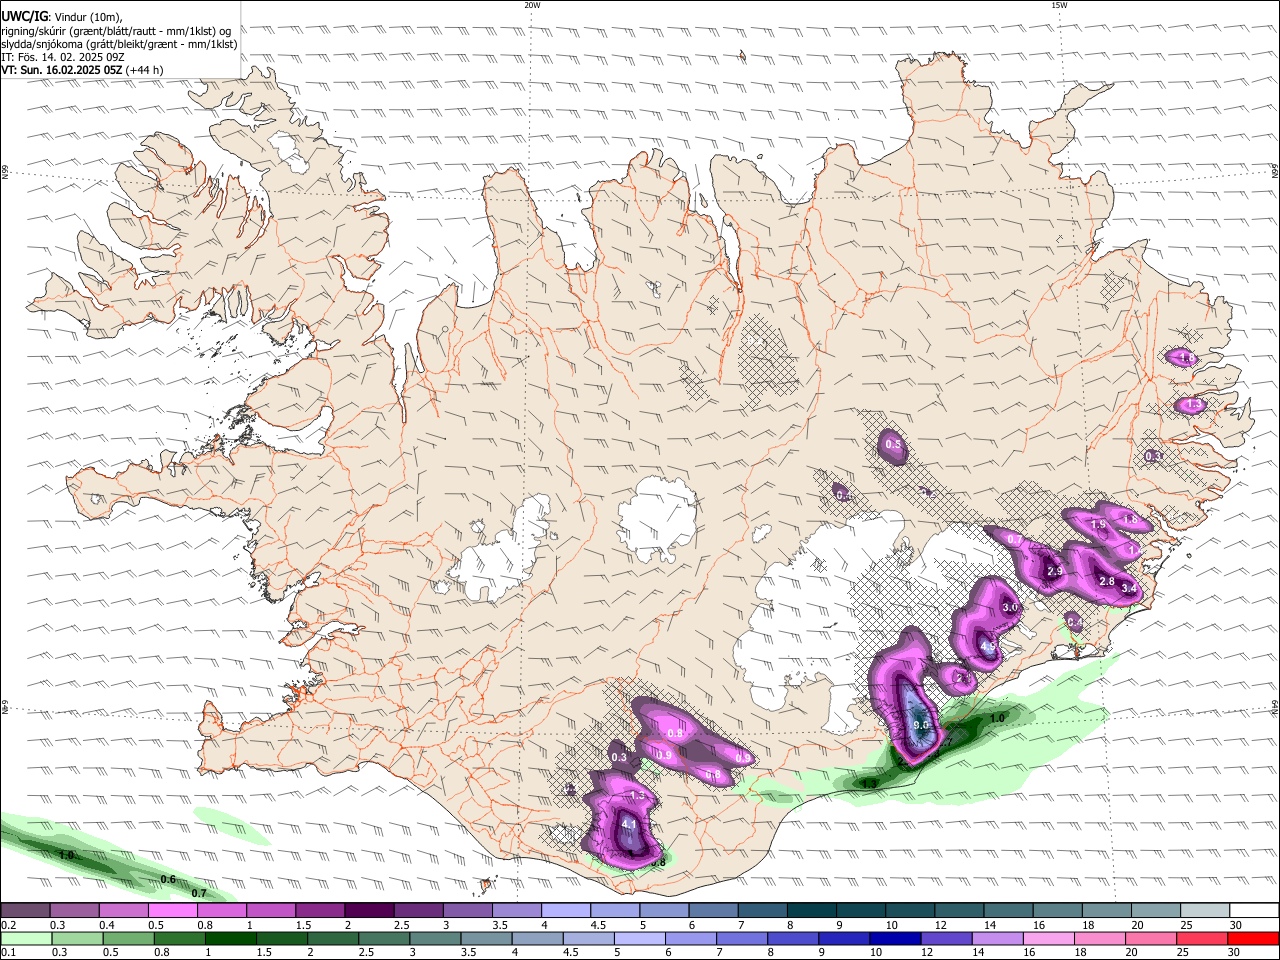Select upper legend swatch between 0.5 and 0.8
Viewport: 1280px width, 960px height.
(172, 911)
